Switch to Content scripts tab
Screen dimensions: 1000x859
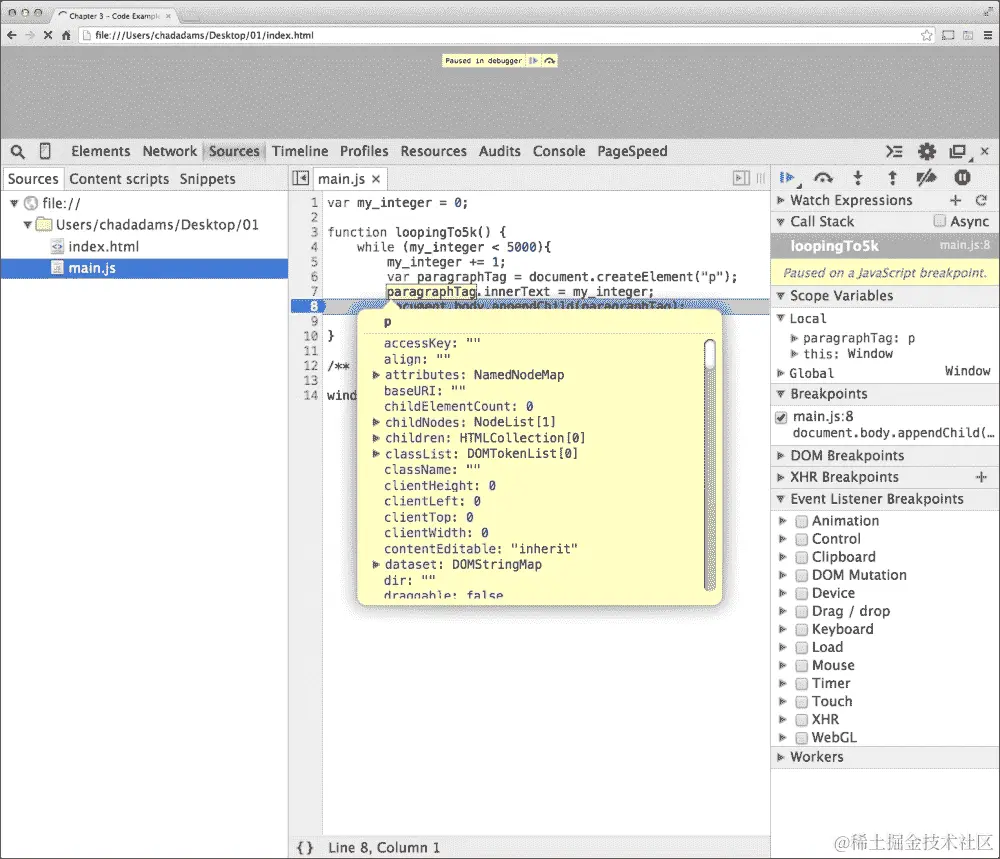pos(119,179)
